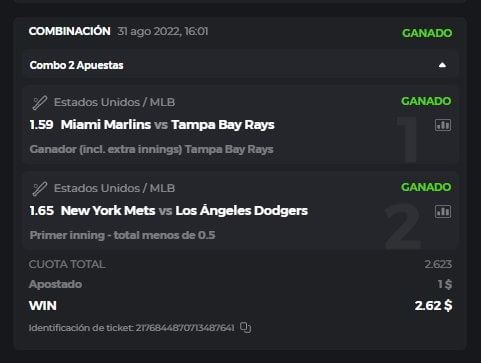Select the Combo 2 Apuestas header row
This screenshot has width=481, height=363.
(x=240, y=65)
